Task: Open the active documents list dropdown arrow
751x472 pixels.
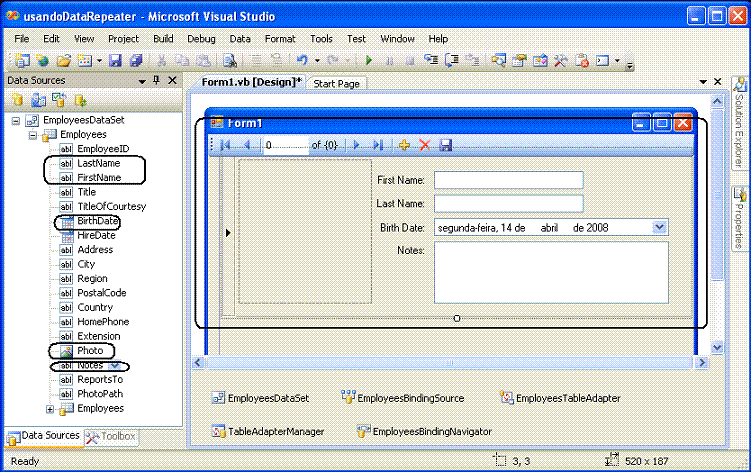Action: click(703, 82)
